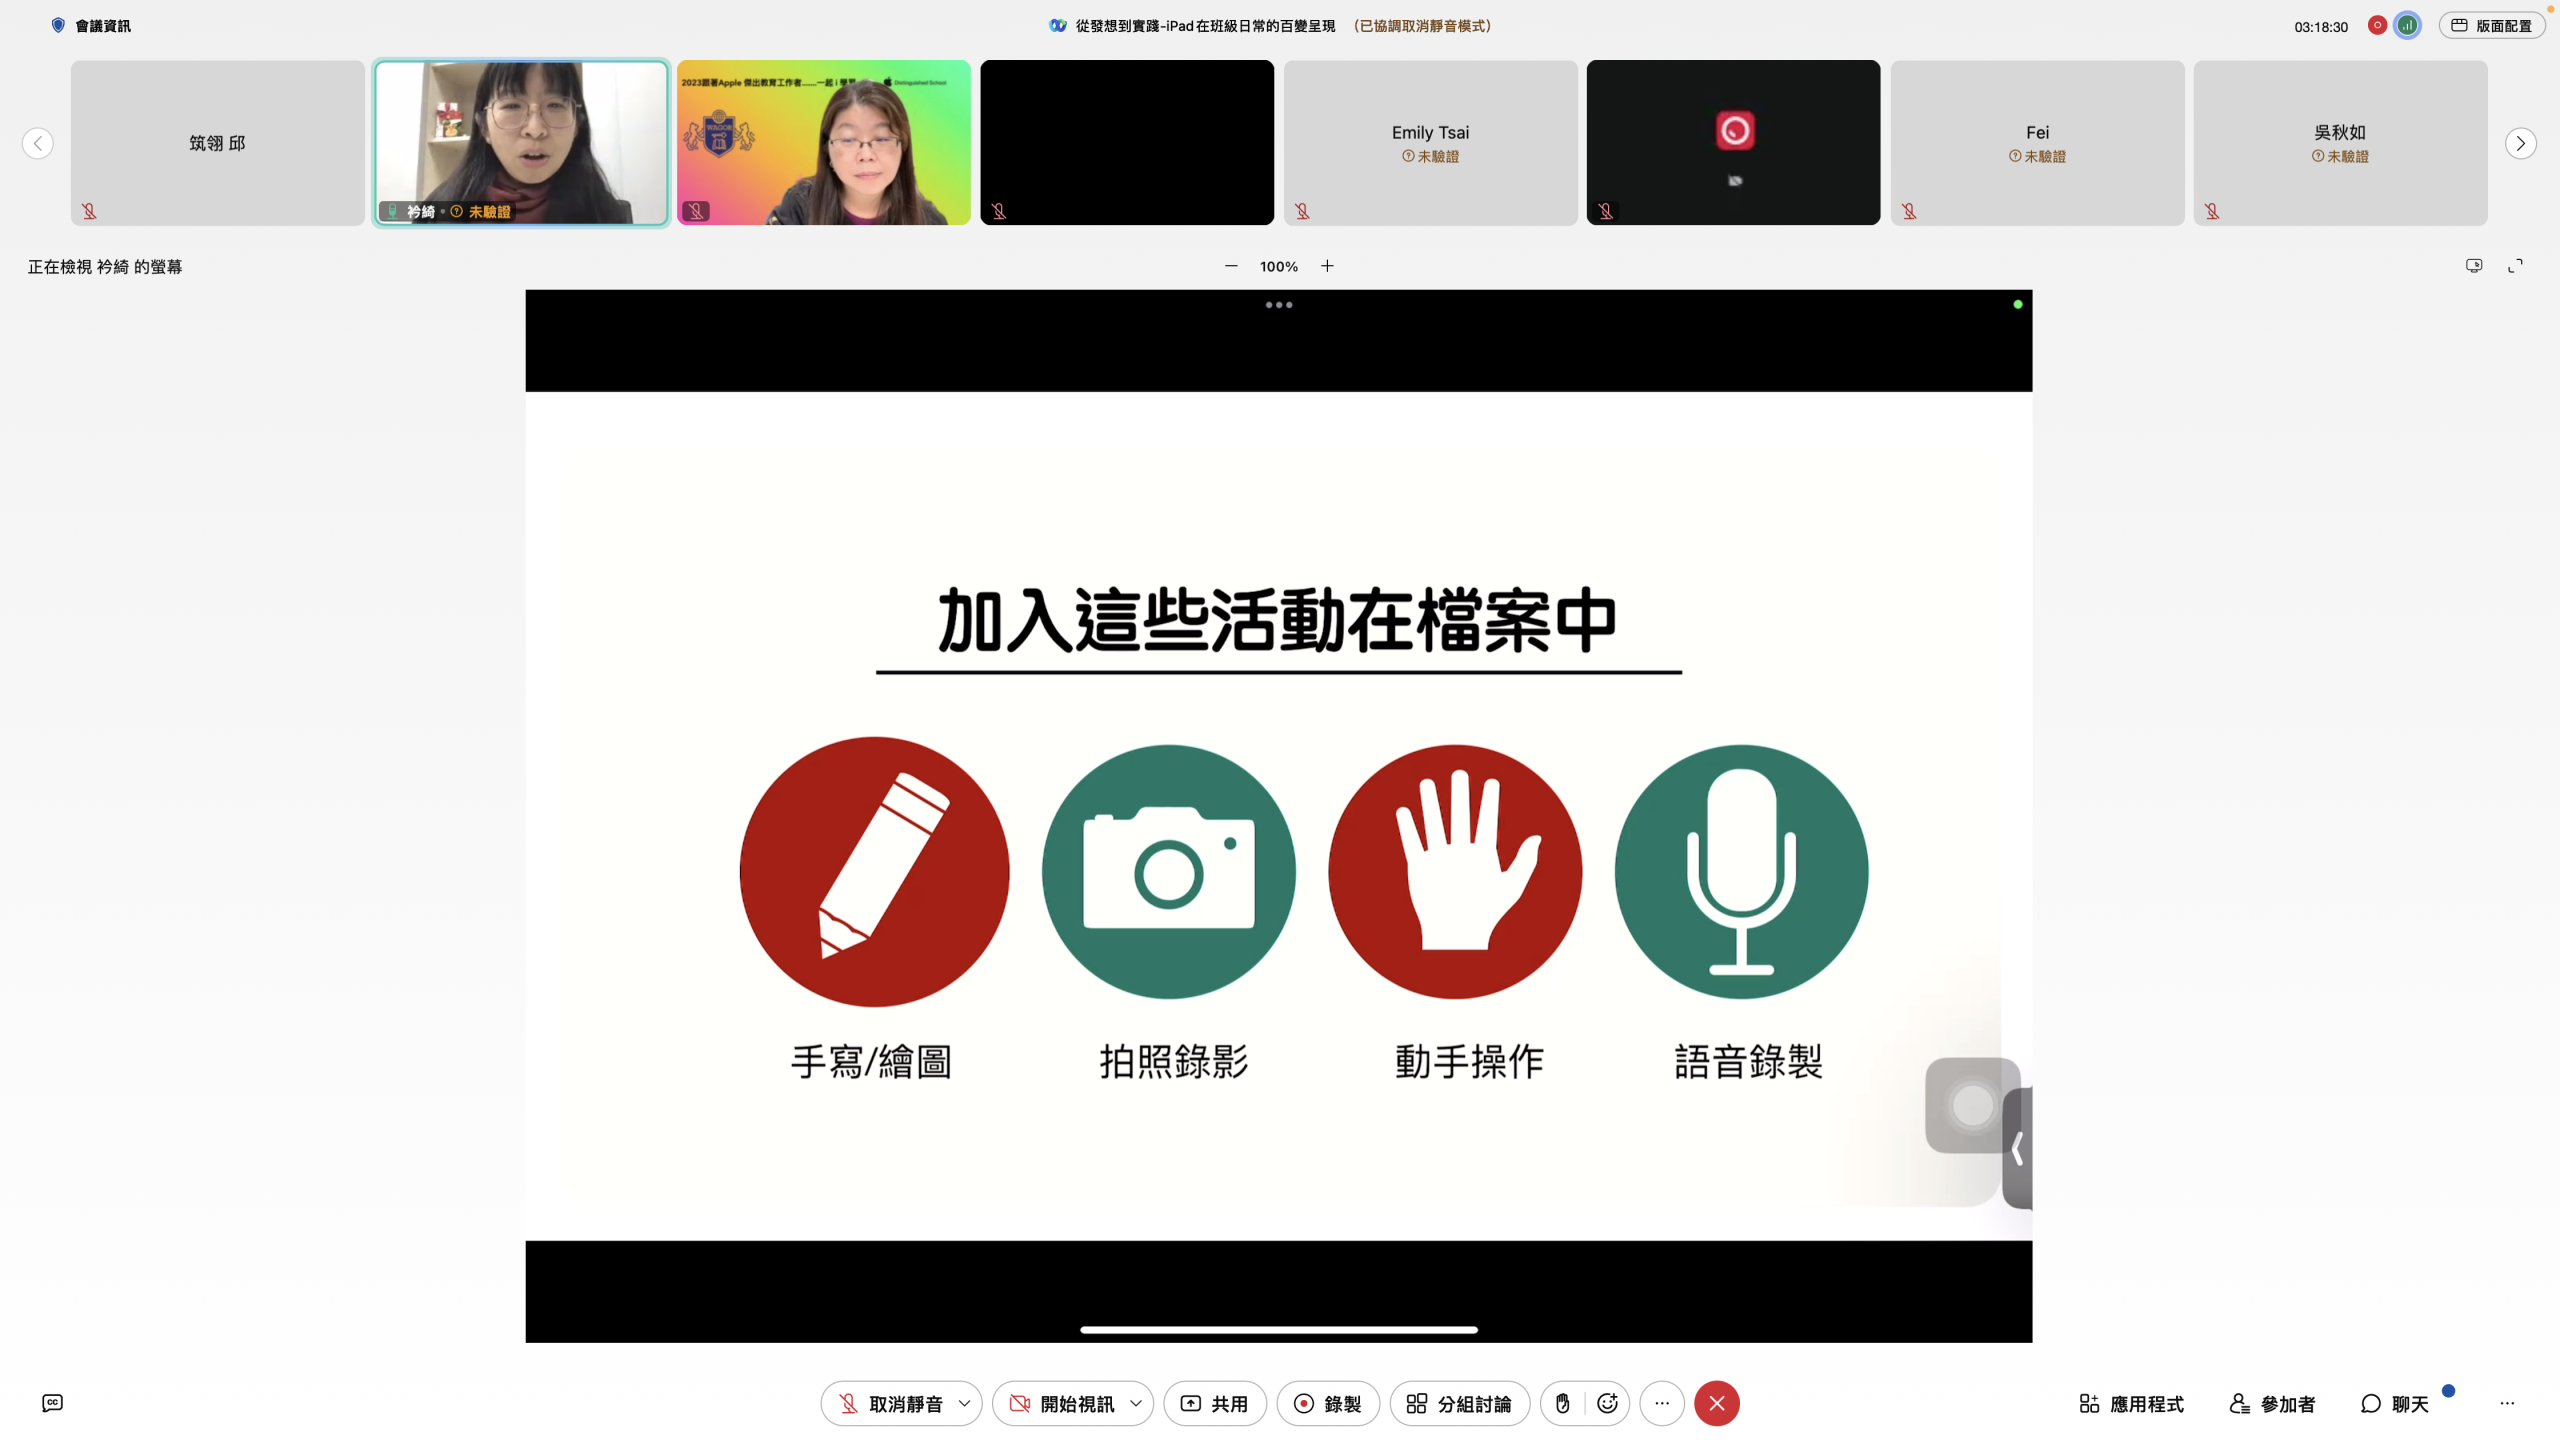Click the meeting info shield icon
This screenshot has width=2560, height=1440.
pyautogui.click(x=58, y=26)
